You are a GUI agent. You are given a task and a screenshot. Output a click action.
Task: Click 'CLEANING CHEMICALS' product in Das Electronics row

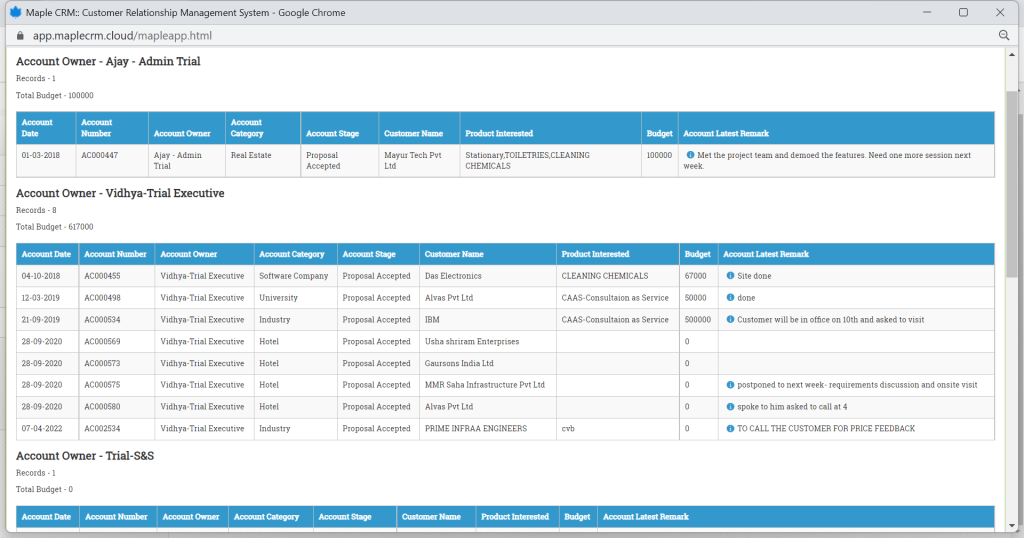click(x=605, y=276)
